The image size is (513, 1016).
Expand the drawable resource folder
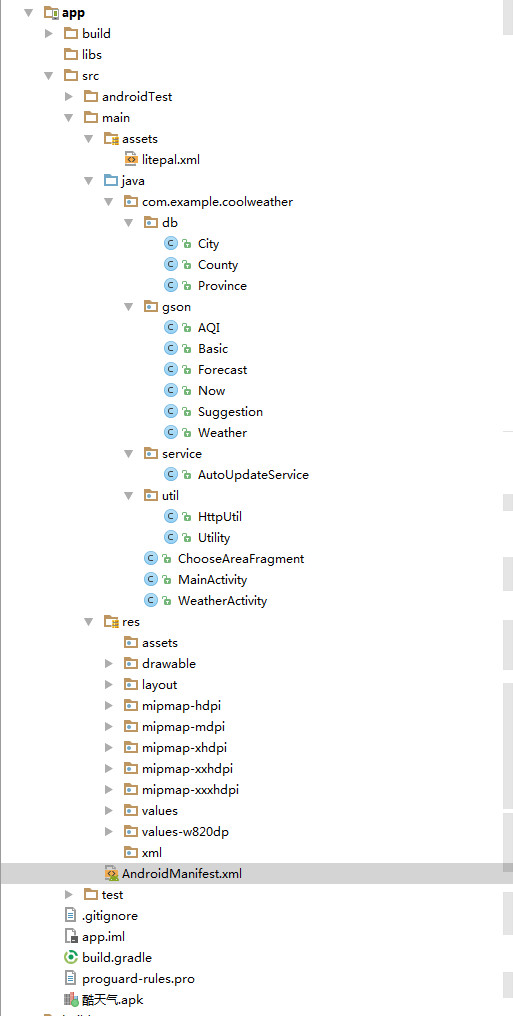click(109, 664)
